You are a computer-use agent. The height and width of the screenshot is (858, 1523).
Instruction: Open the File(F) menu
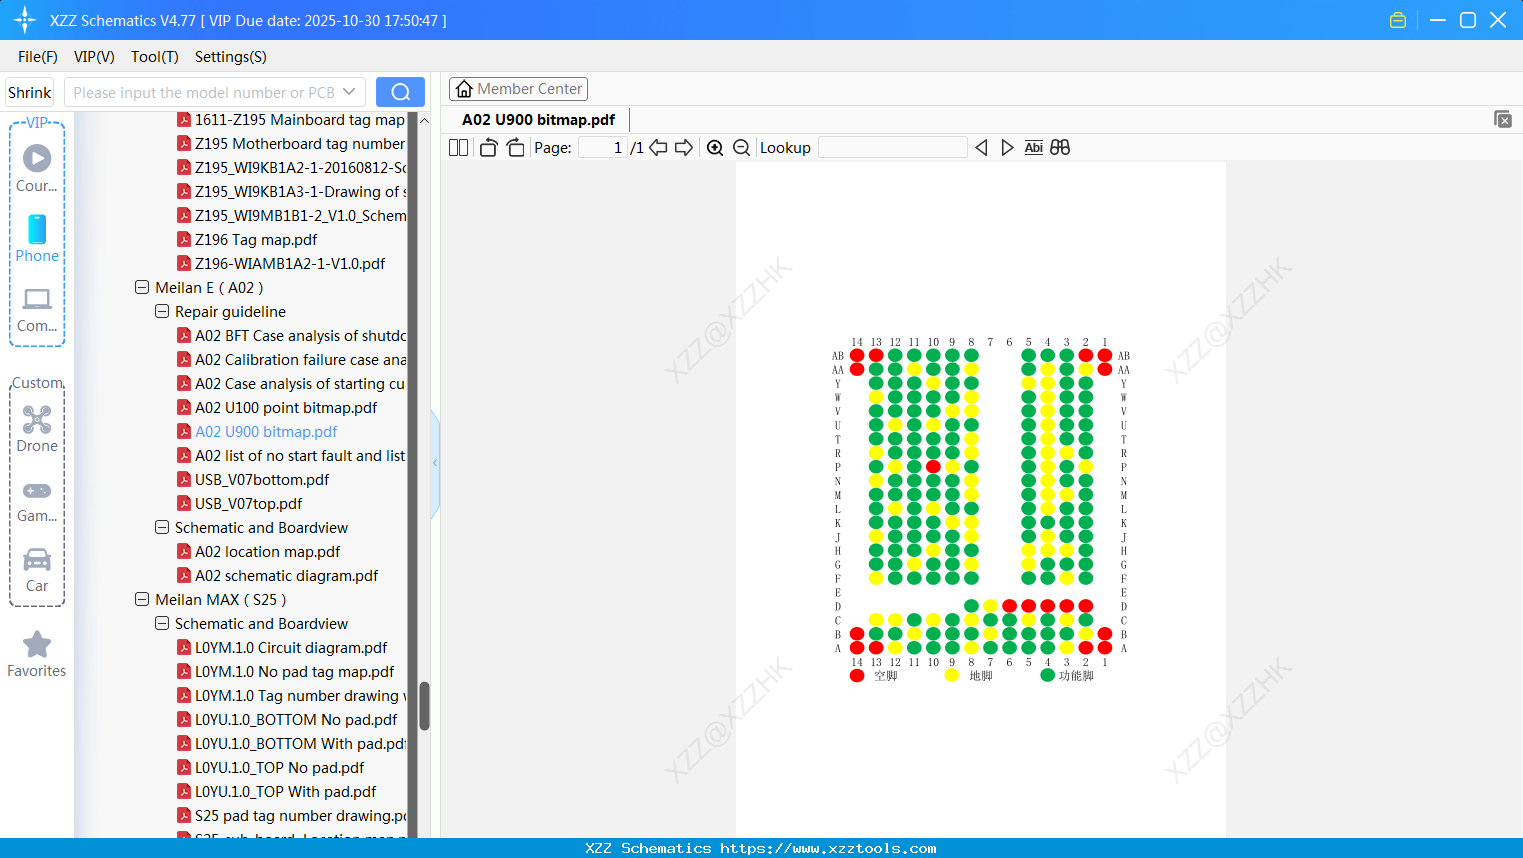pyautogui.click(x=38, y=57)
